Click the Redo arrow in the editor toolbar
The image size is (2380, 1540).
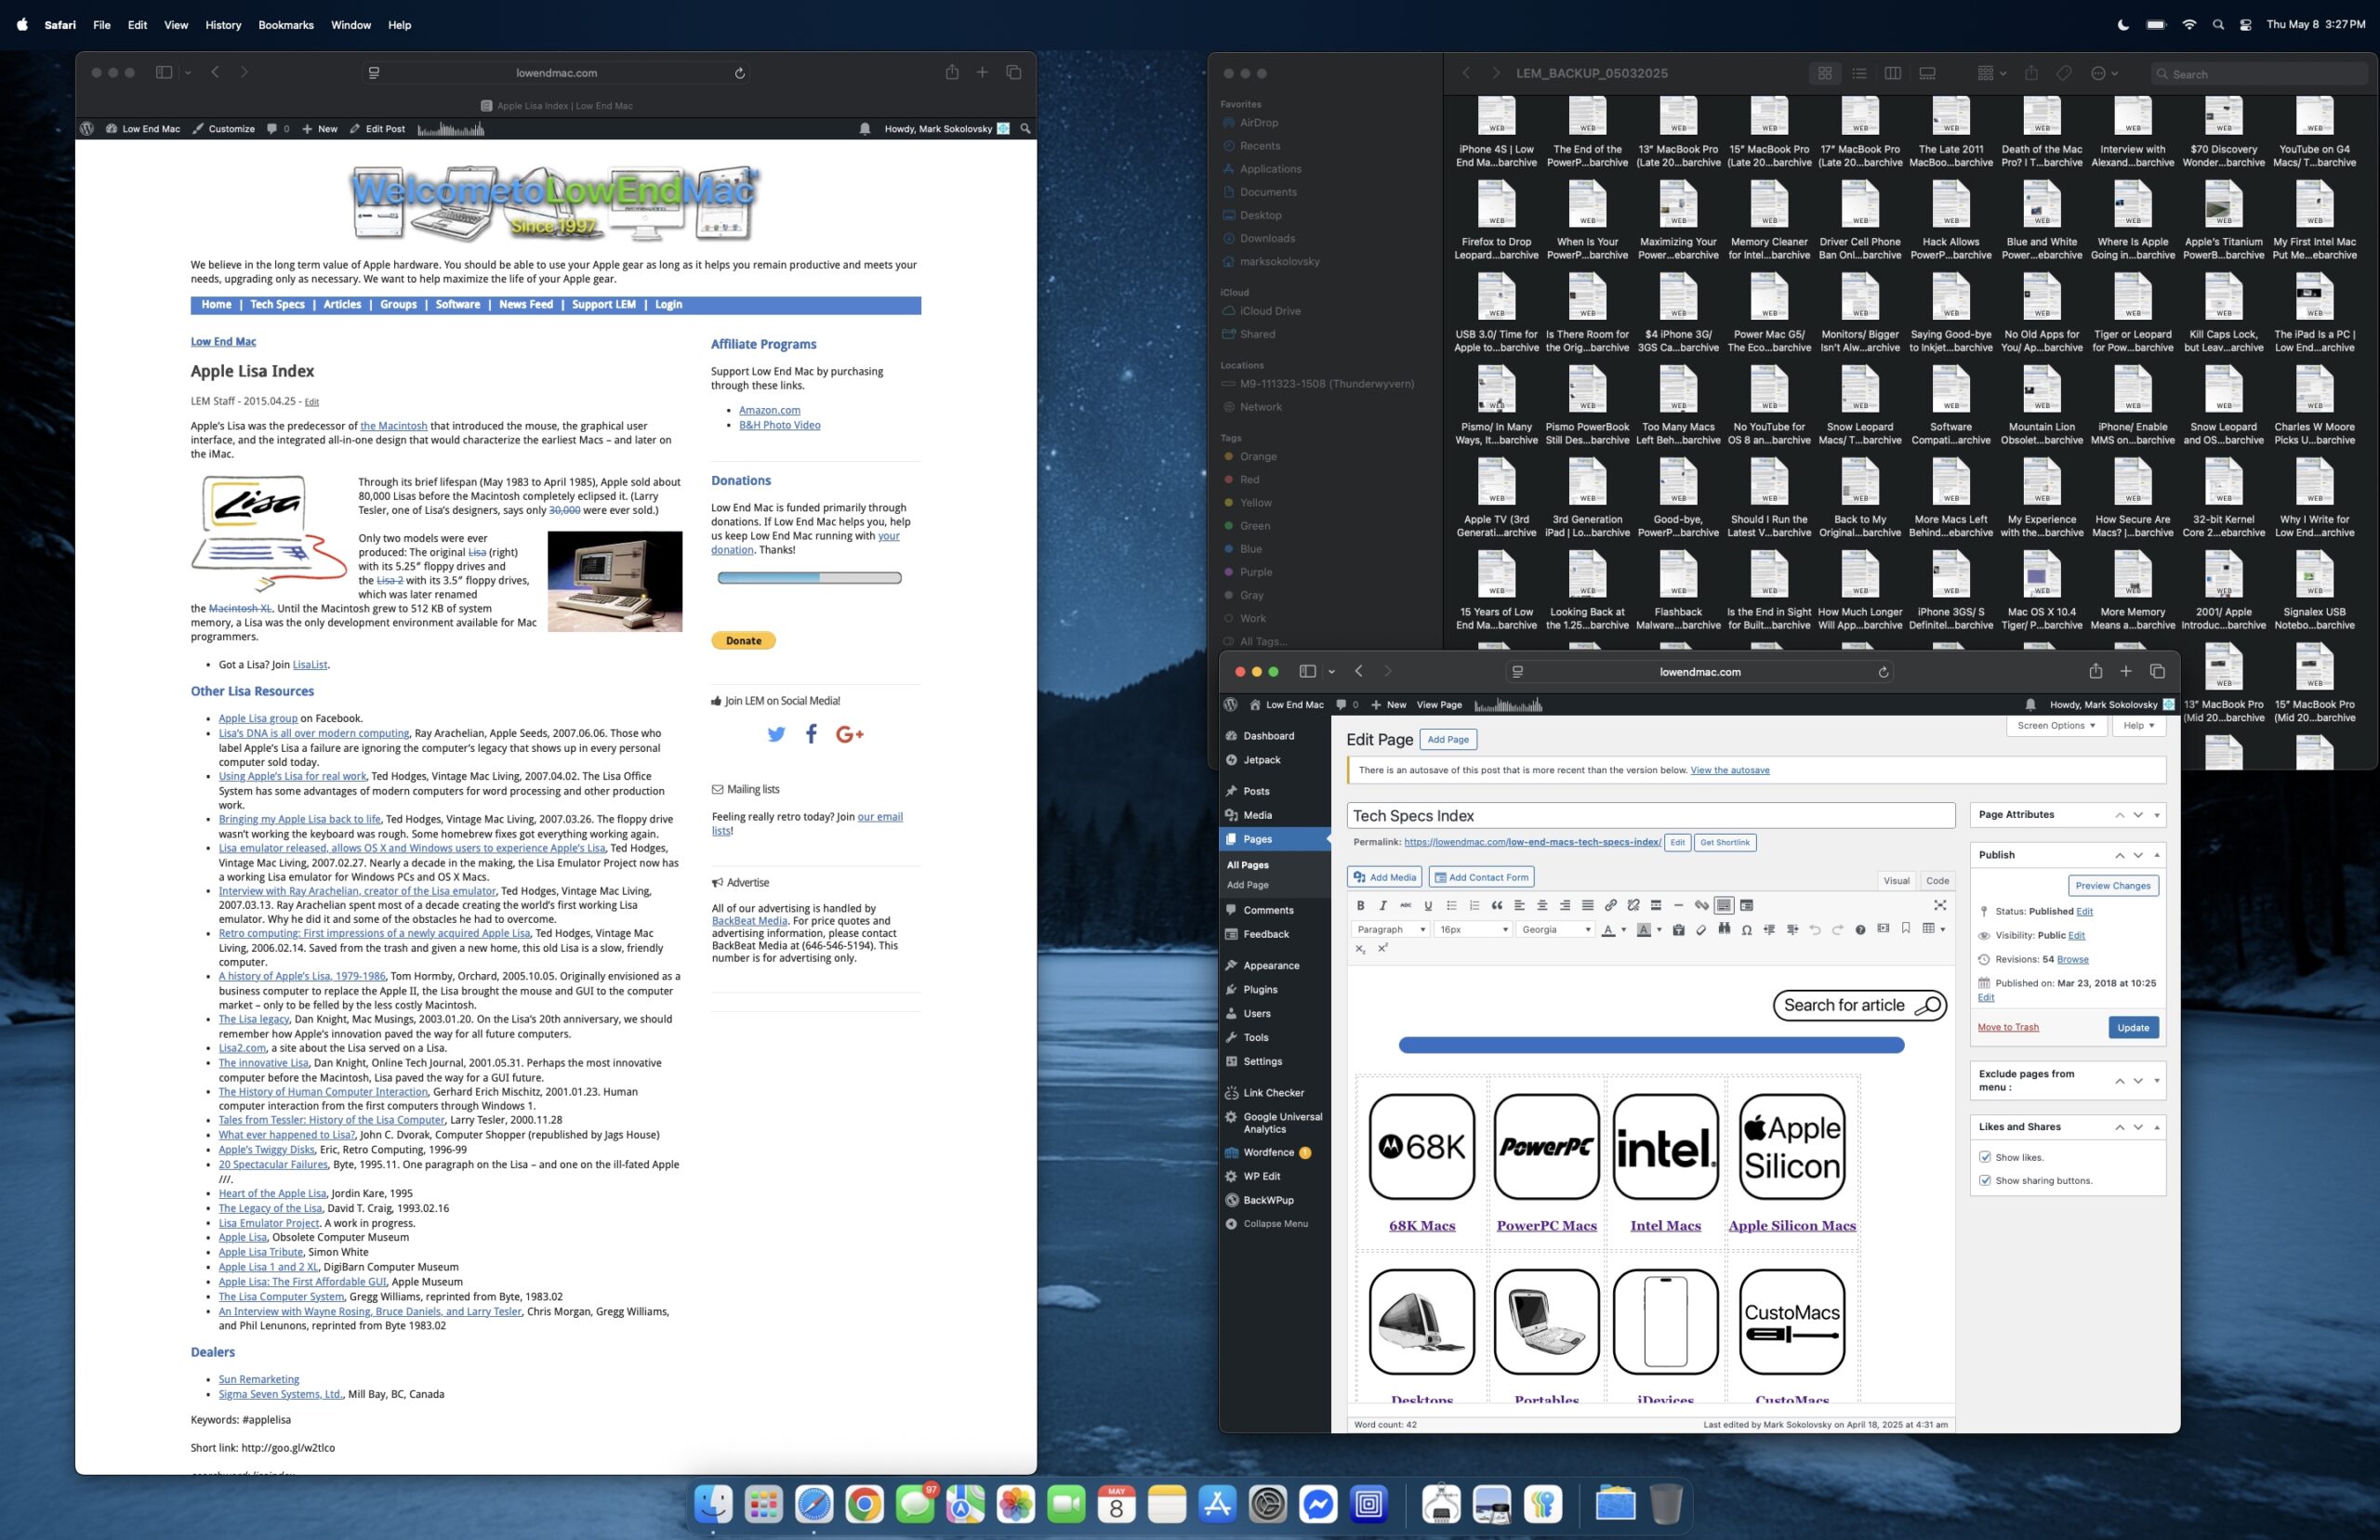pos(1838,930)
